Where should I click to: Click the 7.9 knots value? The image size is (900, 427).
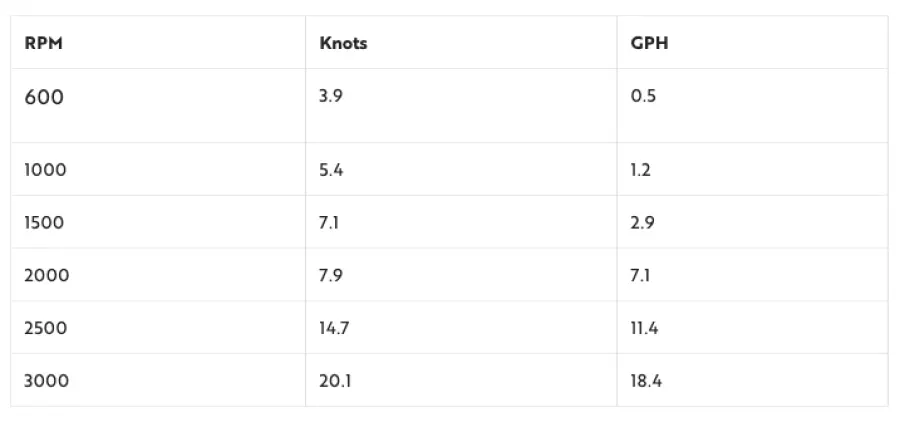point(331,275)
